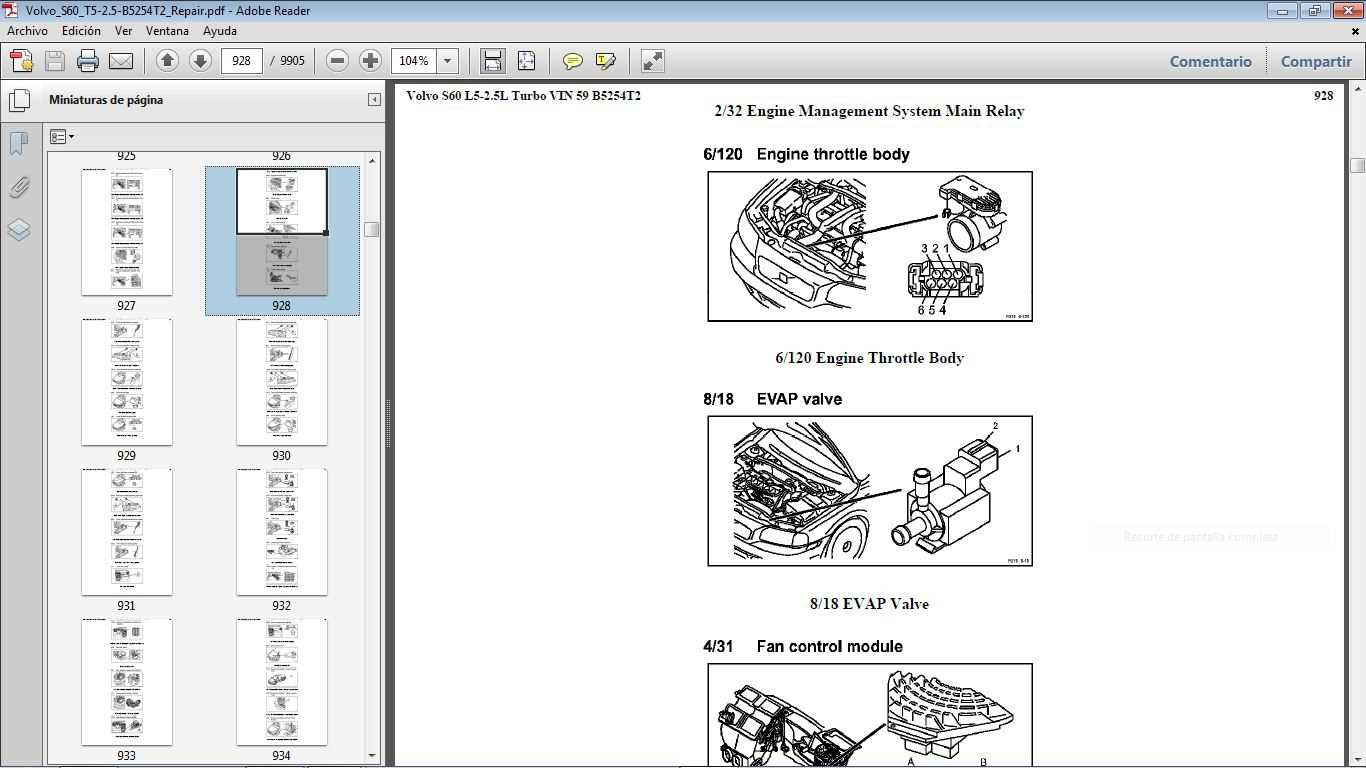Open the zoom level dropdown arrow
The width and height of the screenshot is (1366, 768).
448,61
